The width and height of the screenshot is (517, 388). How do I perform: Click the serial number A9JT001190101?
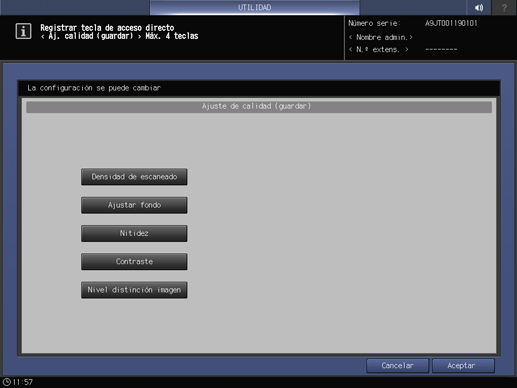(451, 23)
